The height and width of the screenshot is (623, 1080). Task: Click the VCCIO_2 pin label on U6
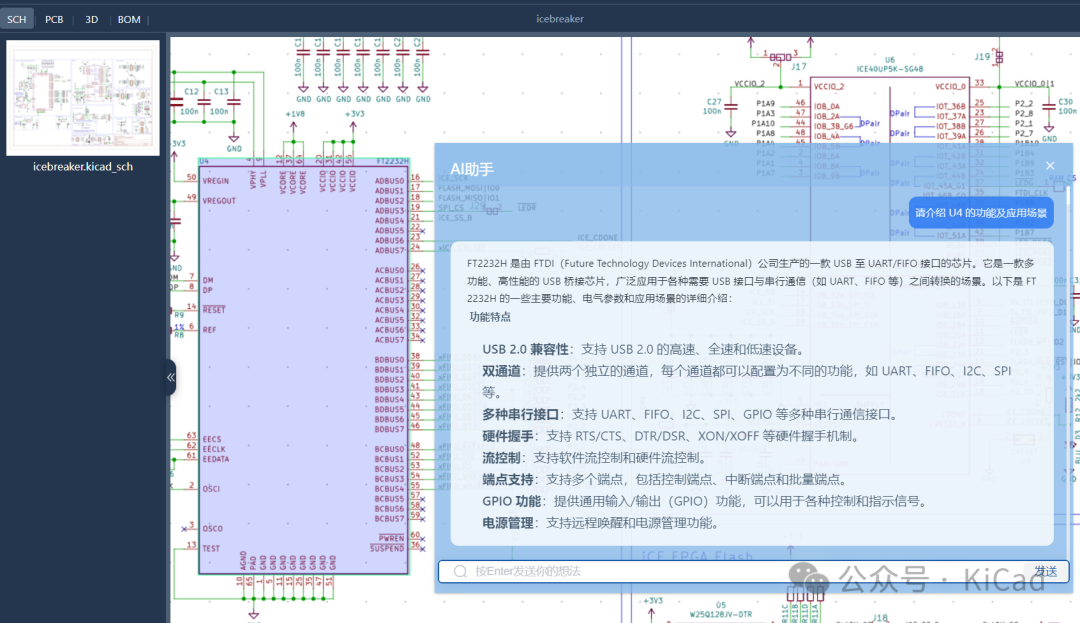[x=829, y=87]
